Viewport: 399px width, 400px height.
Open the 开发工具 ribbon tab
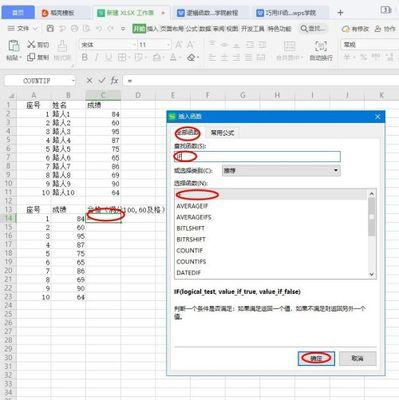click(253, 29)
